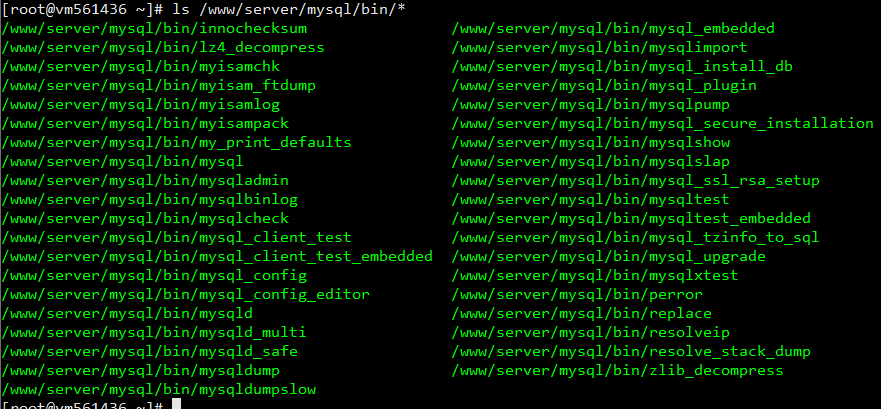
Task: Click the mysqldumpslow file path
Action: [x=158, y=389]
